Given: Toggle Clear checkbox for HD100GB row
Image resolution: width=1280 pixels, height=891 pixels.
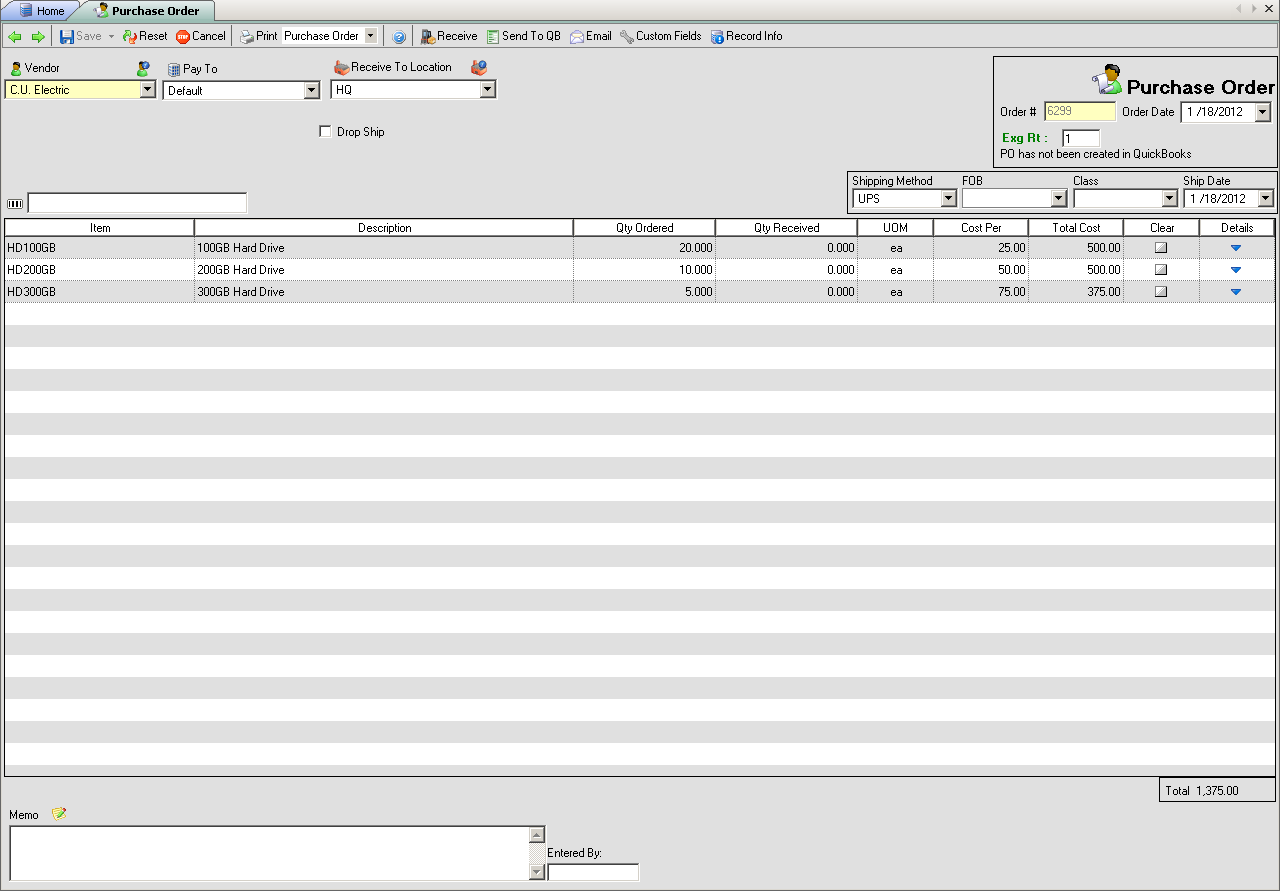Looking at the screenshot, I should [1161, 248].
